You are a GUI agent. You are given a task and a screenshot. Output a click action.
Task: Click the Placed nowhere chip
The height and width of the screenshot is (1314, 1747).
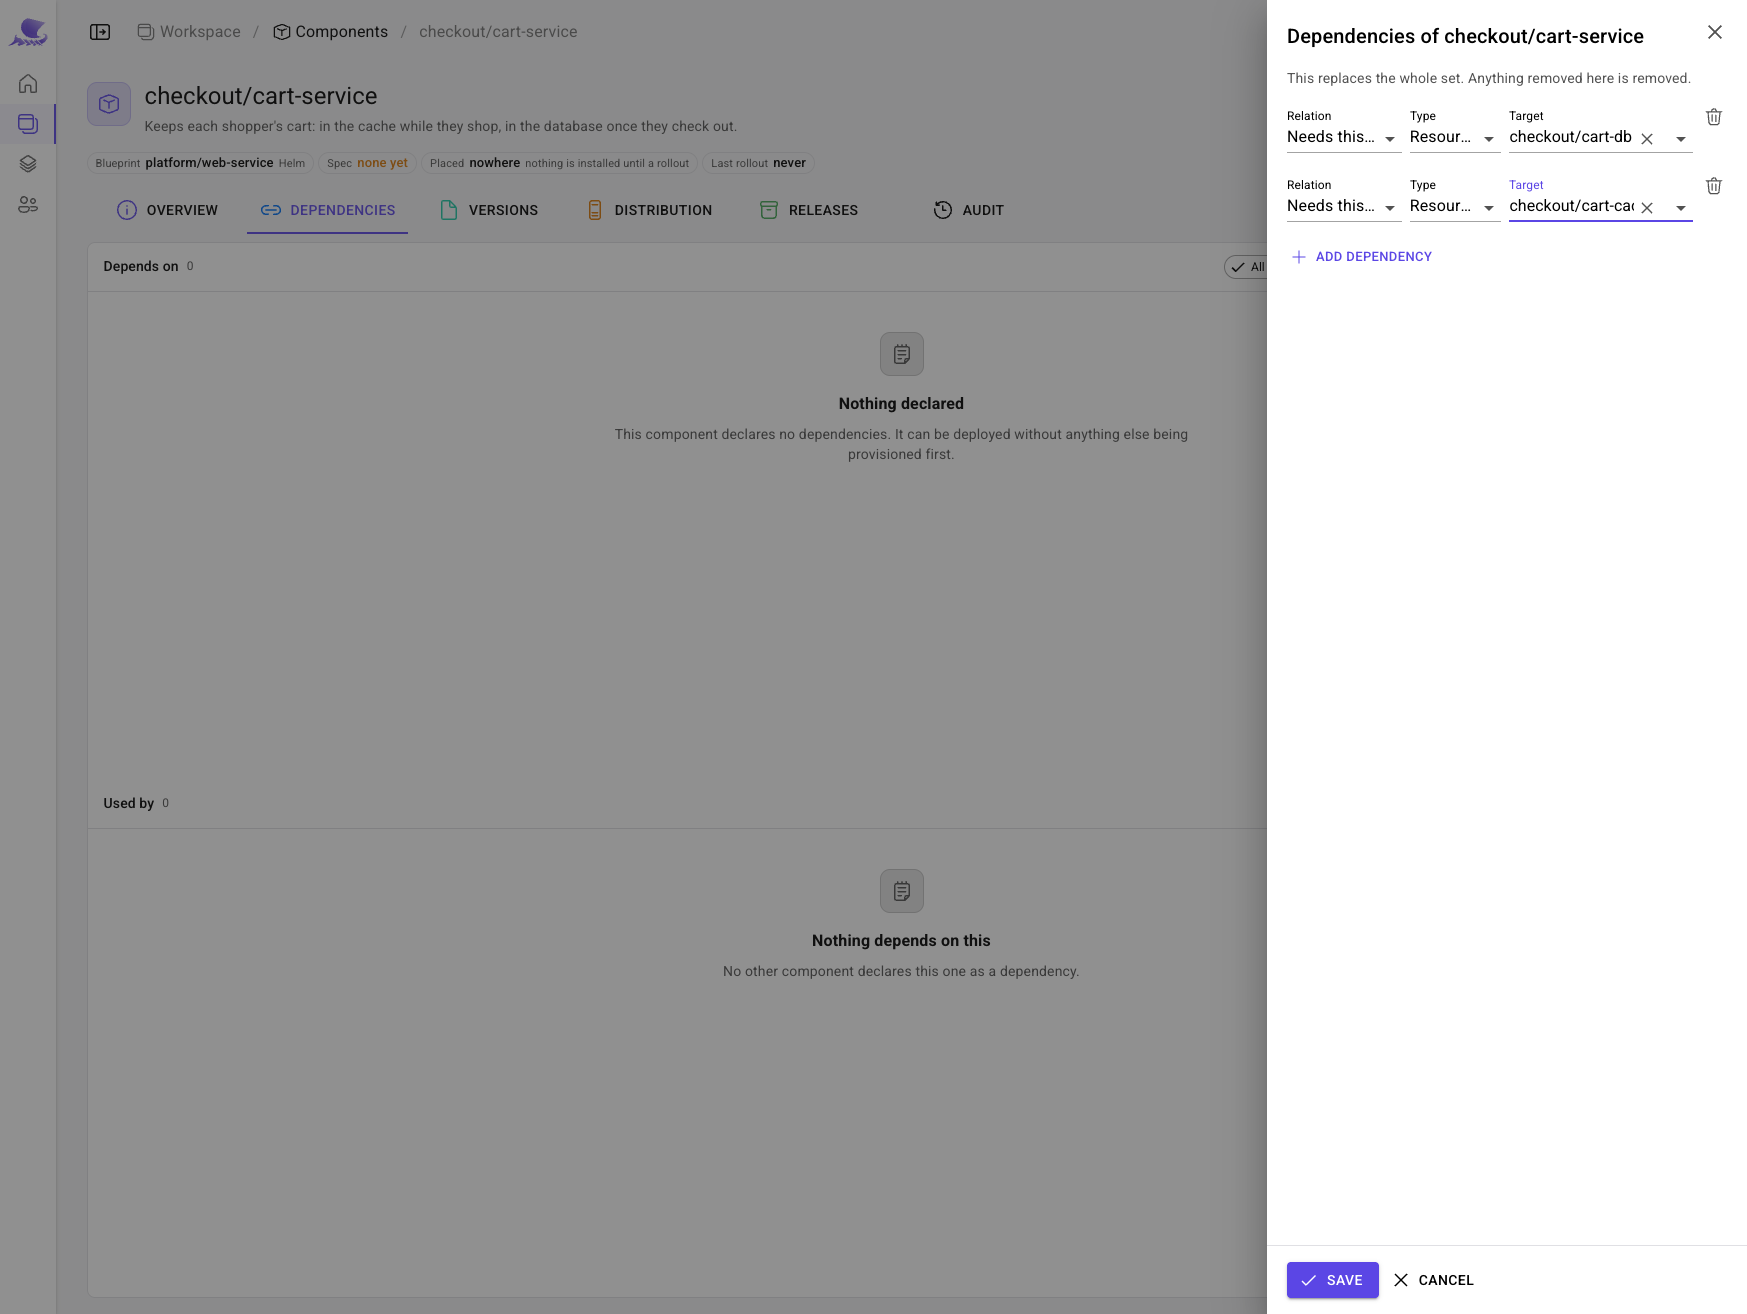pos(559,163)
